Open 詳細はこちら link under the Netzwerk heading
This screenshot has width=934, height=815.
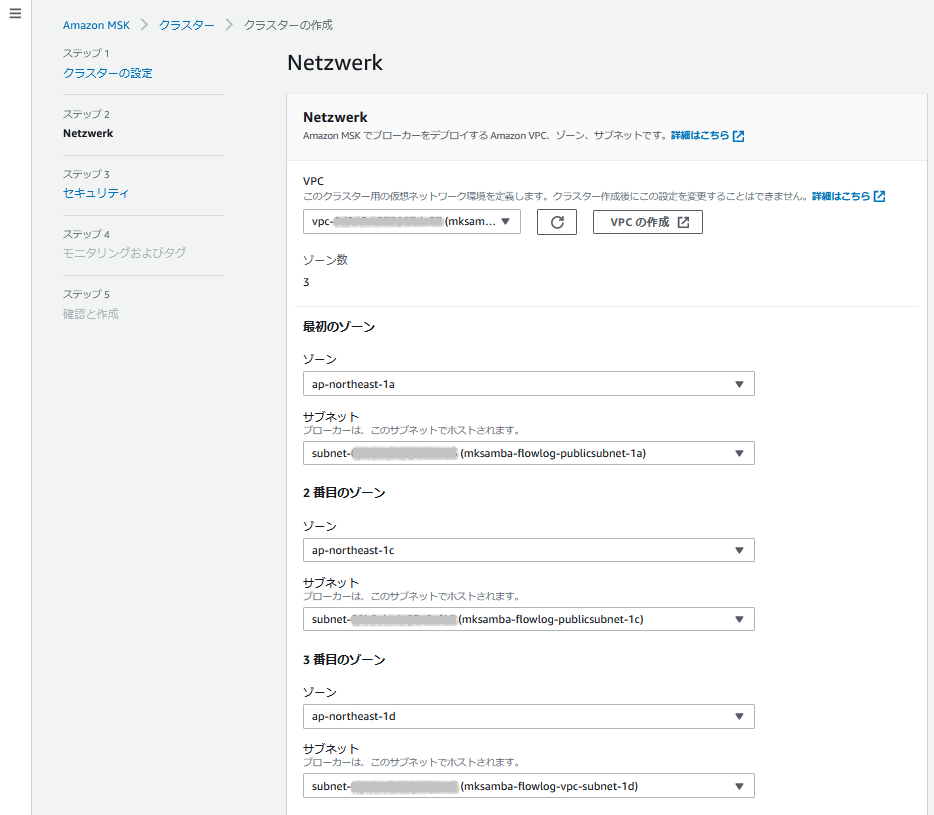click(x=700, y=136)
